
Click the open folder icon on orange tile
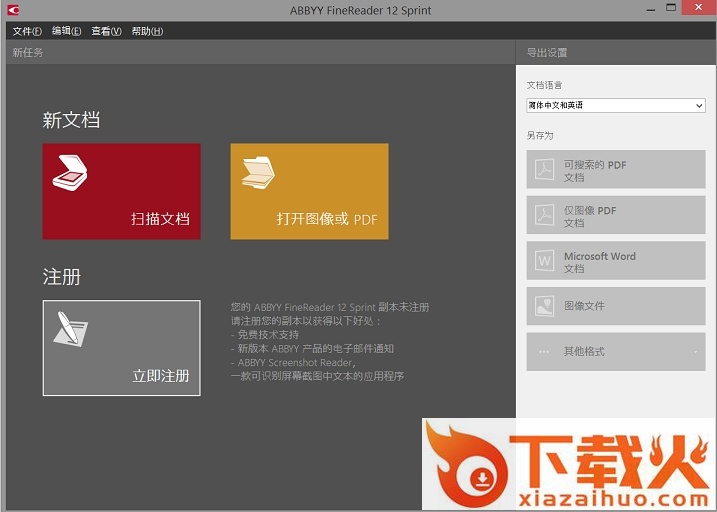pyautogui.click(x=258, y=173)
